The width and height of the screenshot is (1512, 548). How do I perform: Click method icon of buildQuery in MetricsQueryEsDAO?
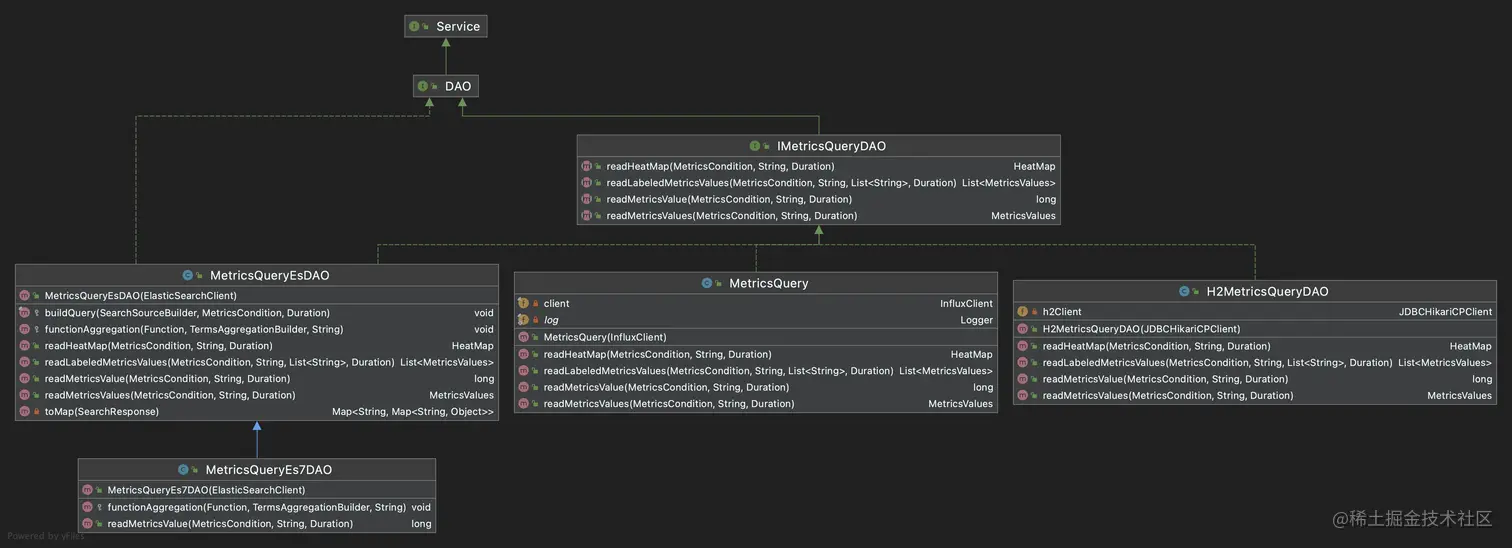point(24,313)
